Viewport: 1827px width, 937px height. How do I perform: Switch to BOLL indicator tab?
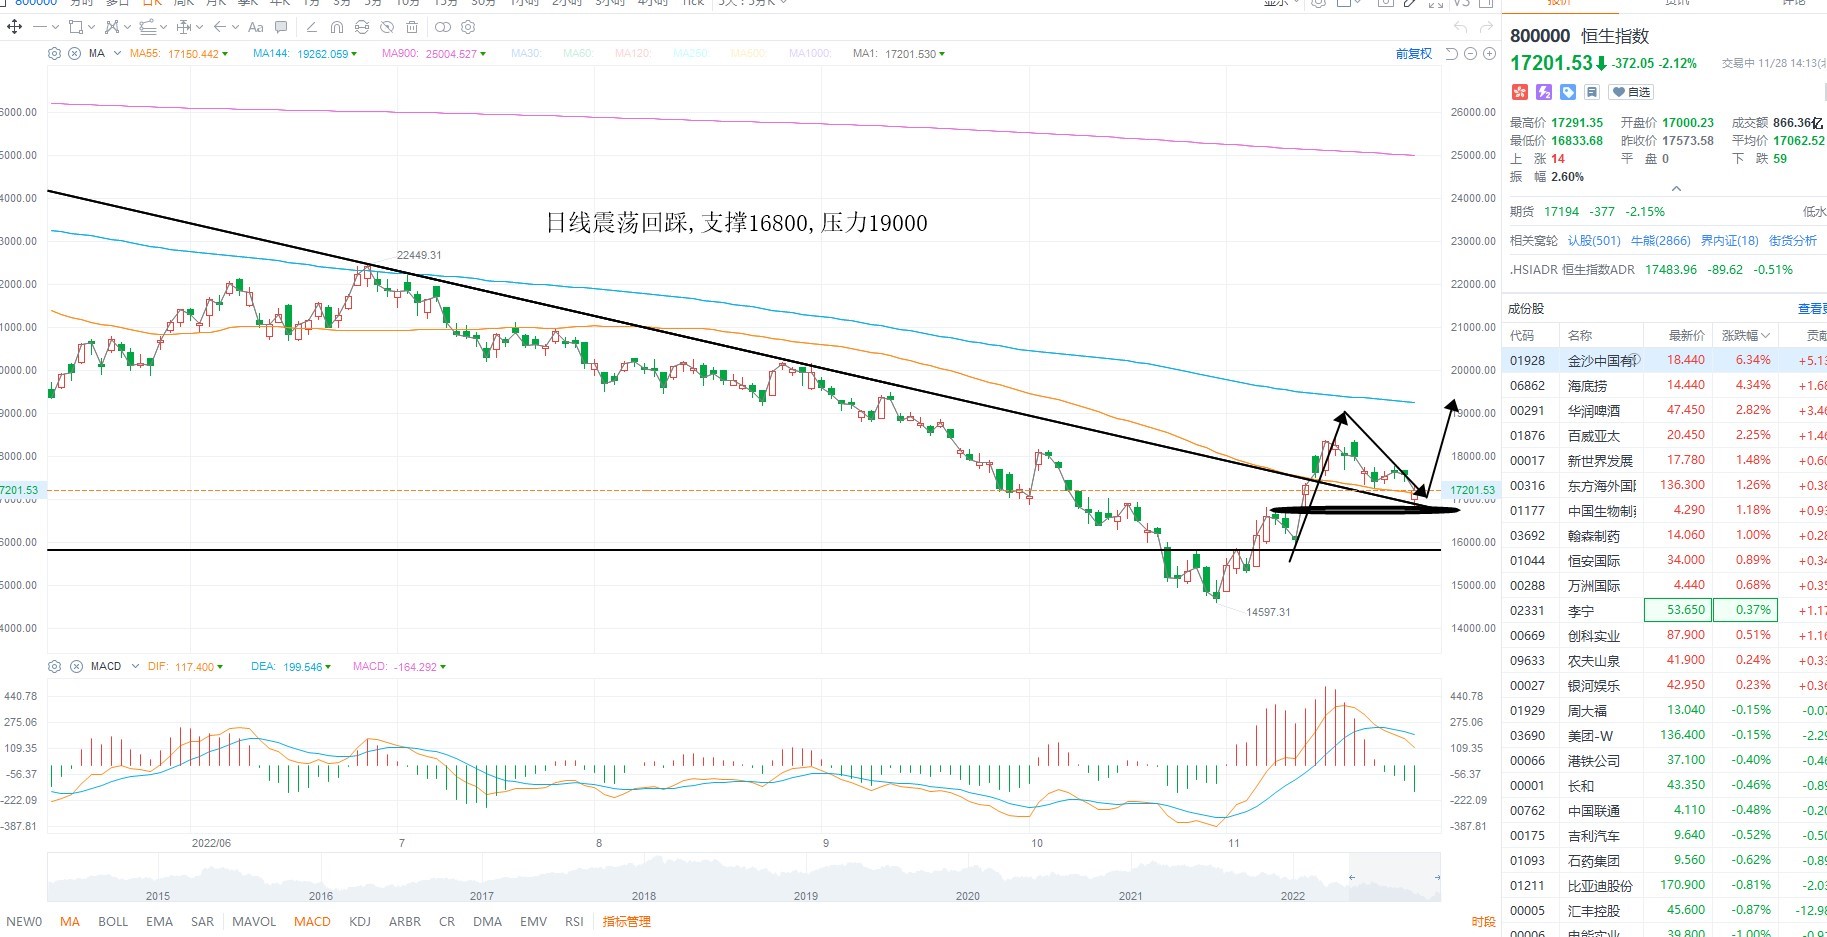click(113, 921)
